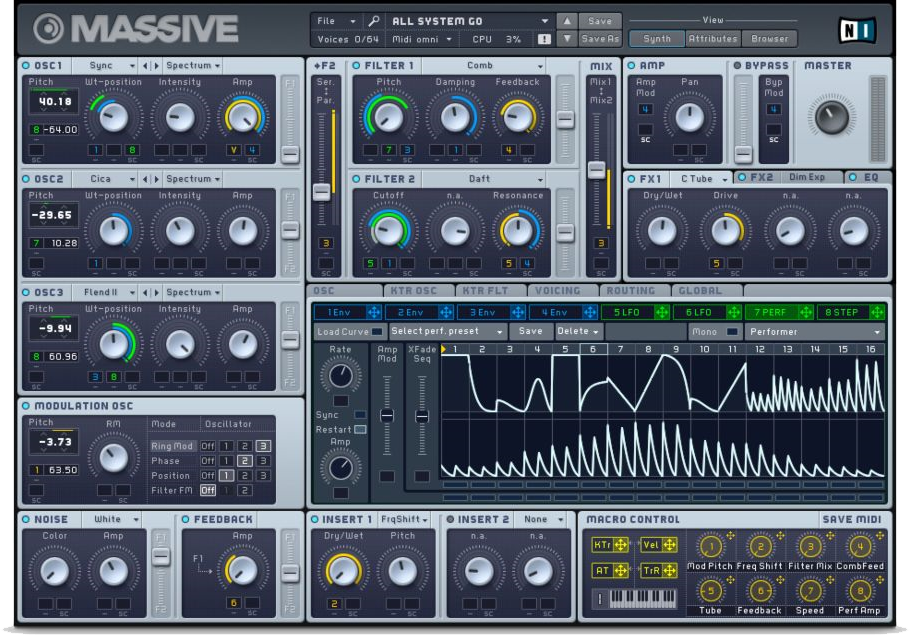The height and width of the screenshot is (635, 910).
Task: Click the OSC1 Pitch value field 40.18
Action: 54,102
